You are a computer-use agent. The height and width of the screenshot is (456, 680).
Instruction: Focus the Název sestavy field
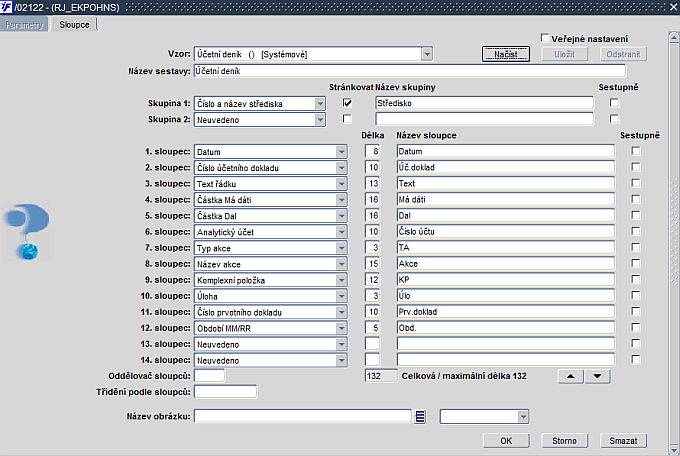409,71
